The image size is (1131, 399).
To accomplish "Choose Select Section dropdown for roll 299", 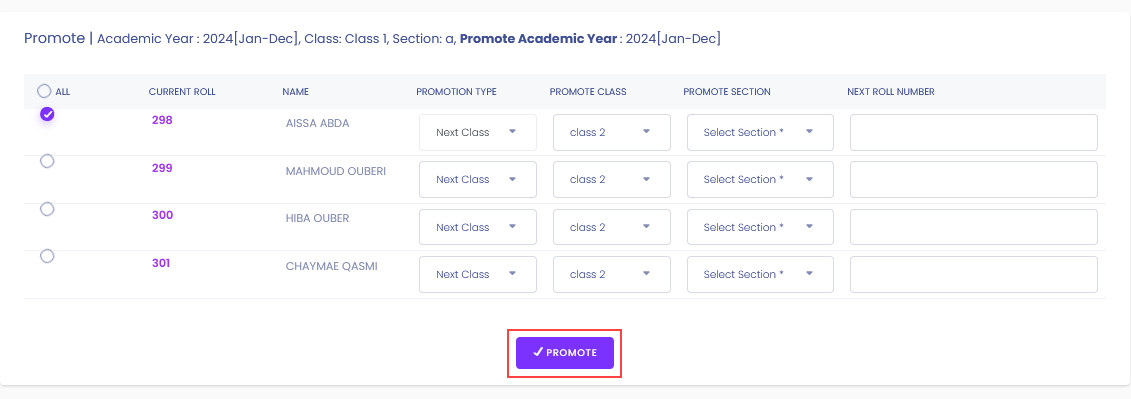I will [760, 179].
